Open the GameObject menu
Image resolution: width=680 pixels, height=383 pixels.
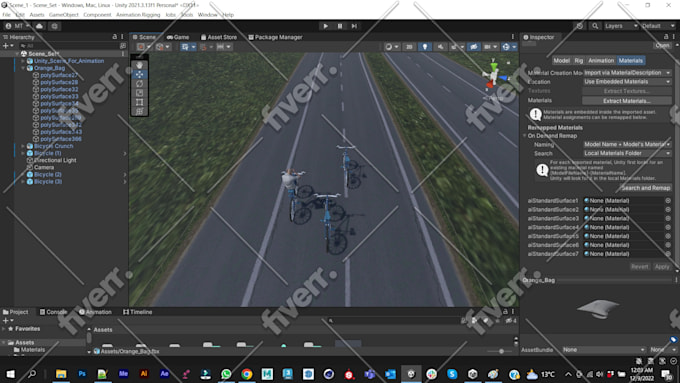pos(63,15)
